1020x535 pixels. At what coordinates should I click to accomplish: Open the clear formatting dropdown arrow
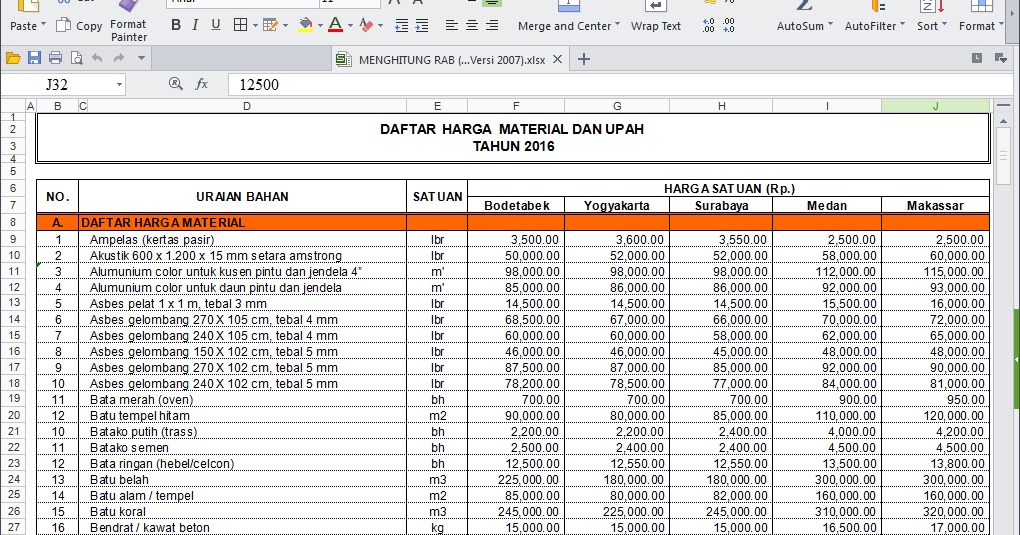(381, 26)
